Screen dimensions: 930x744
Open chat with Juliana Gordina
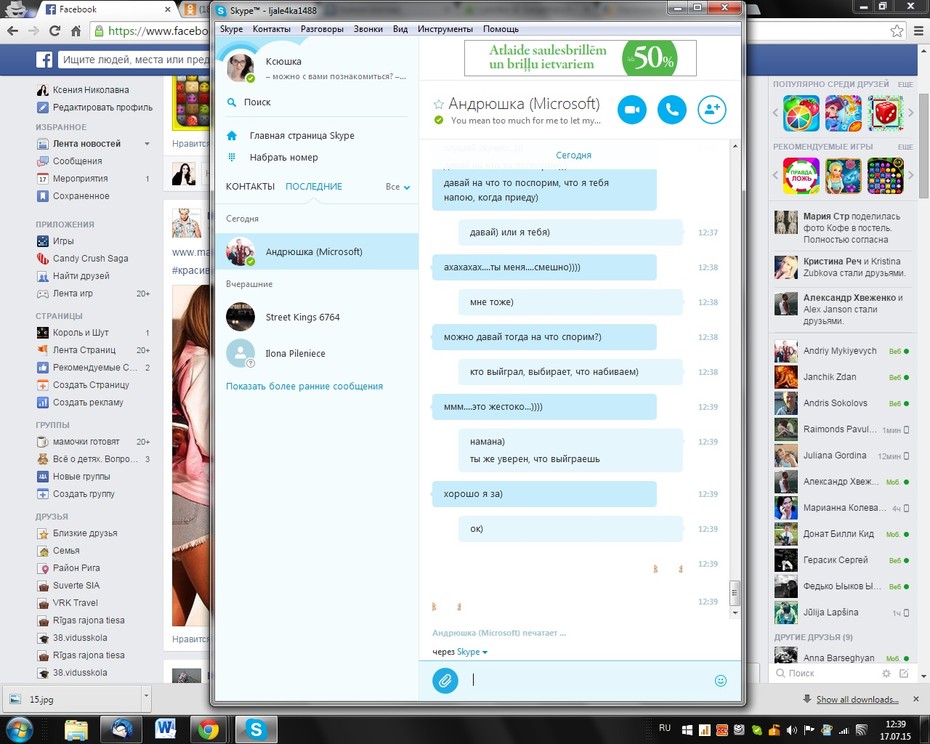[842, 456]
